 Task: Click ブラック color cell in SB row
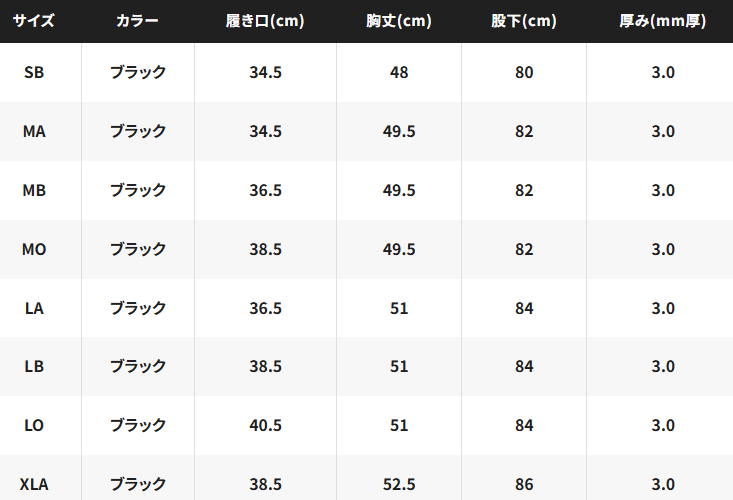tap(138, 72)
